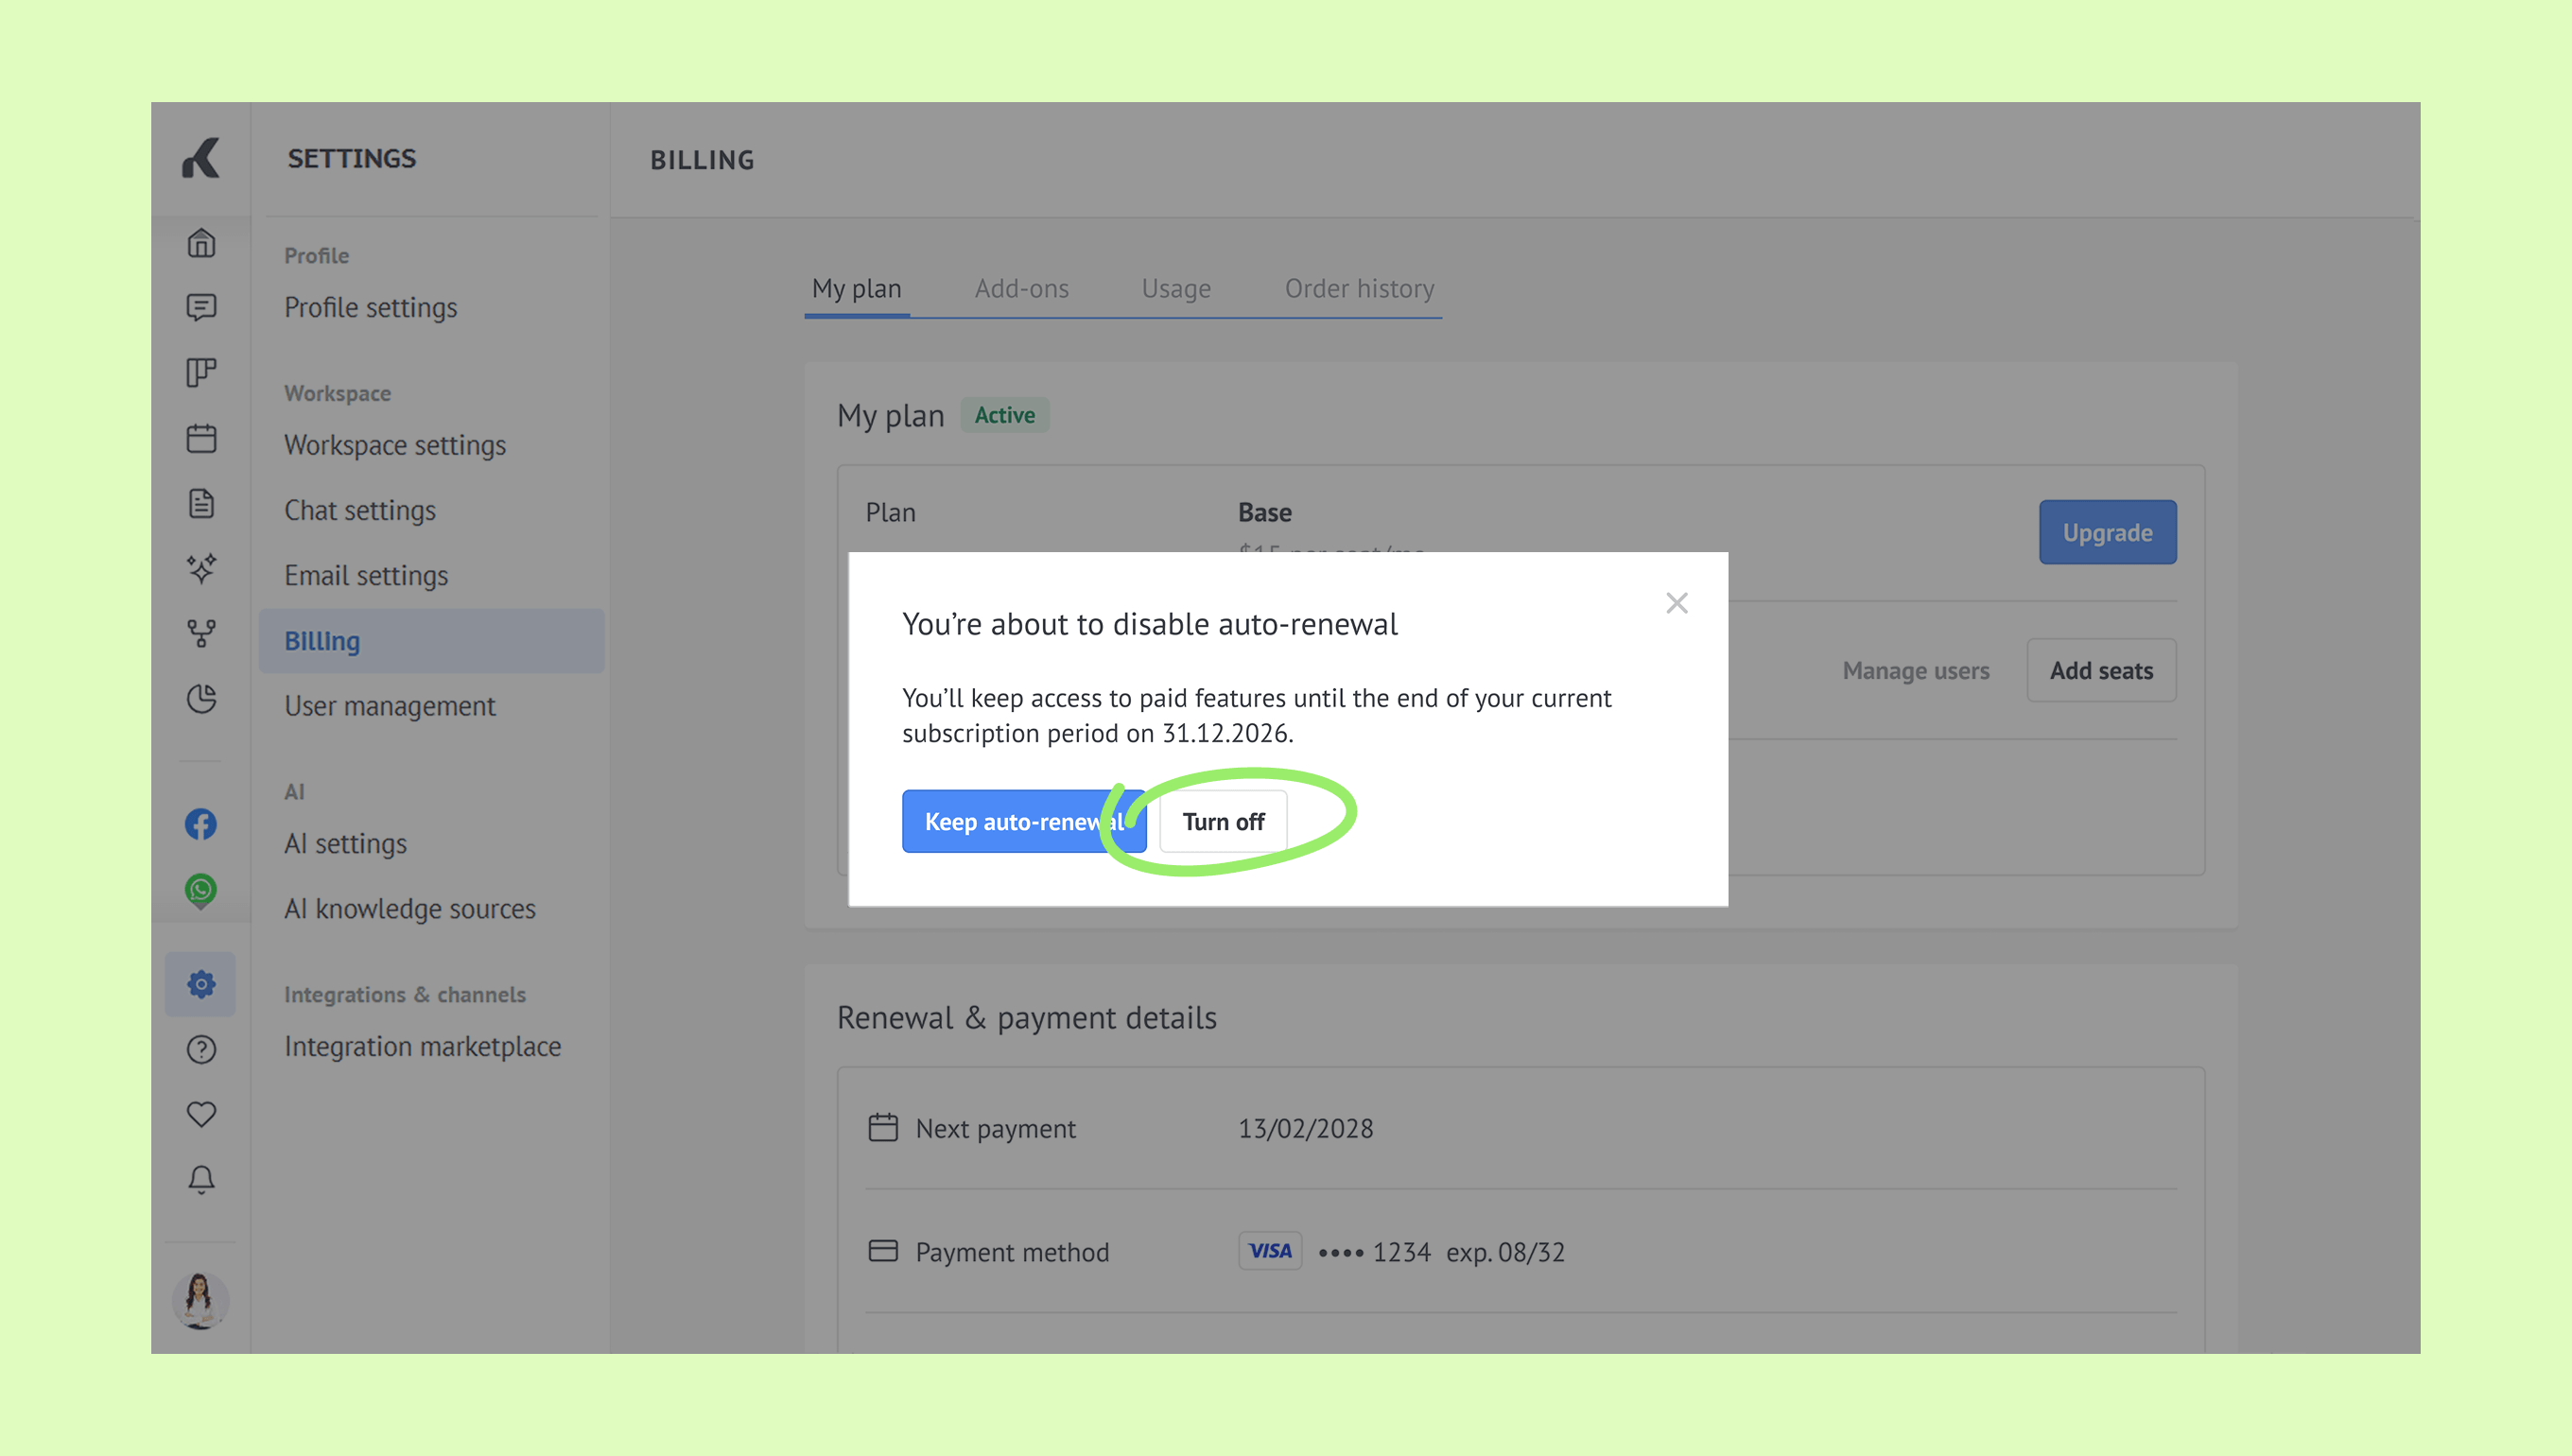Click the BILLING page heading

[x=702, y=160]
